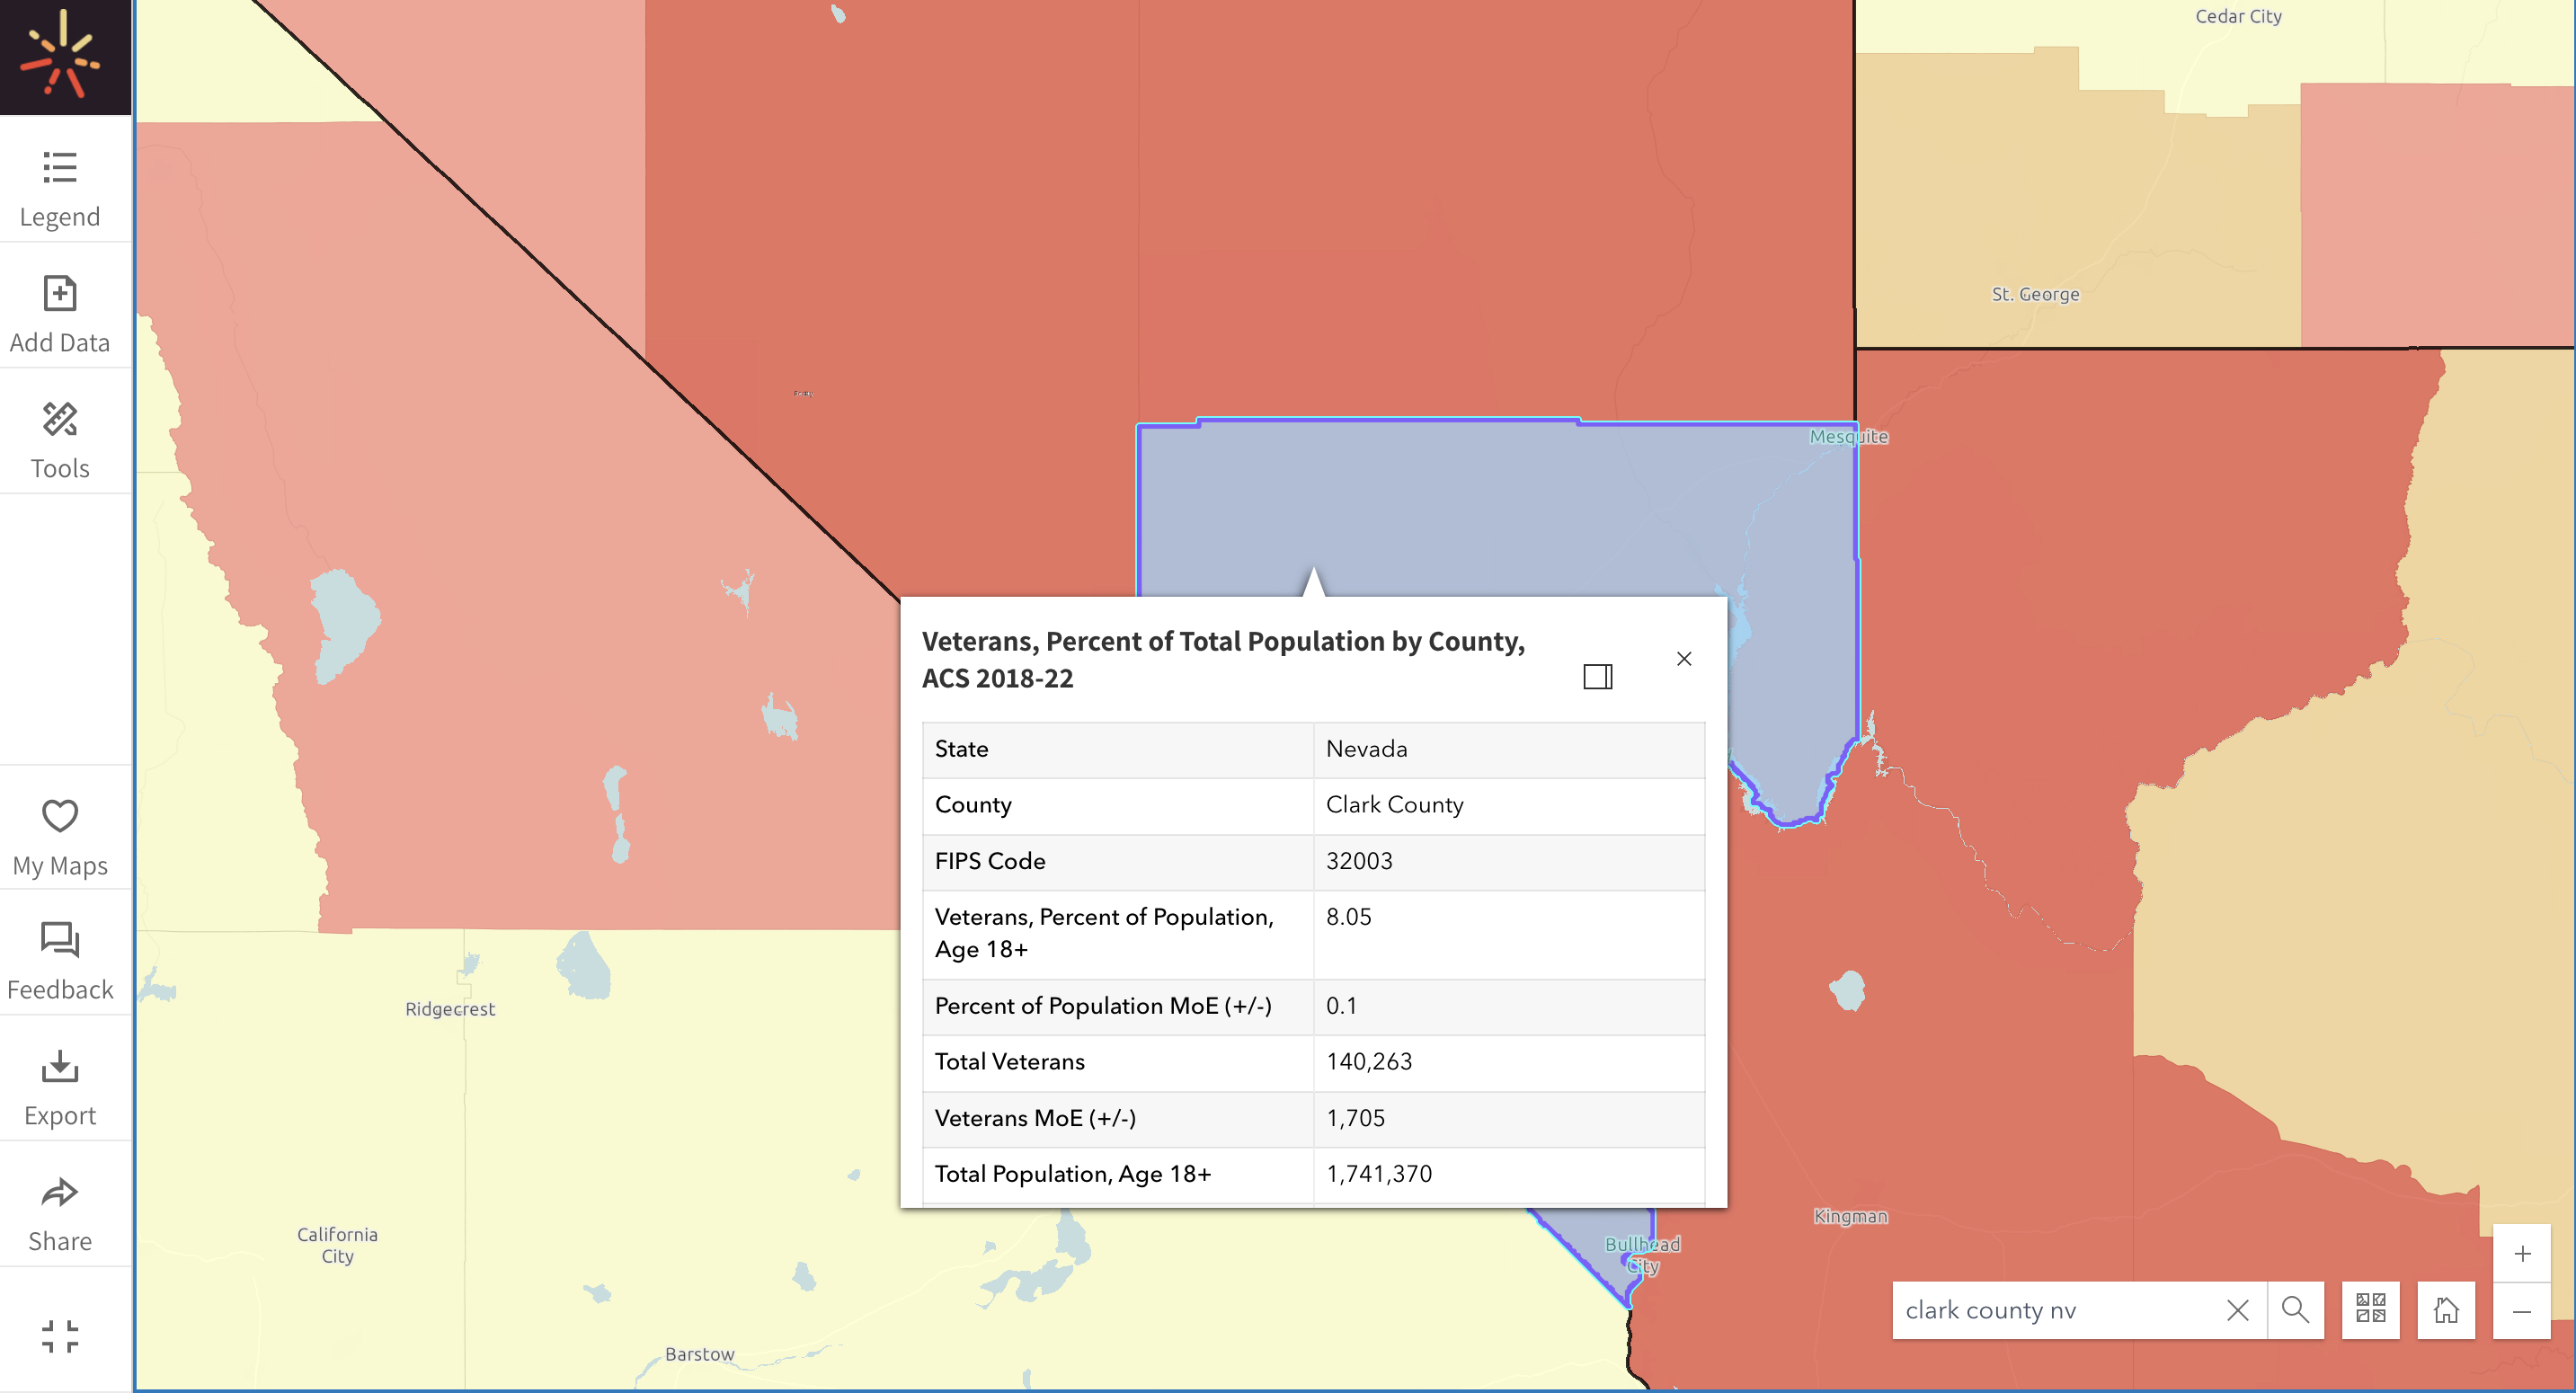Screen dimensions: 2576x1393
Task: Click the Kingman city label on map
Action: tap(1851, 1216)
